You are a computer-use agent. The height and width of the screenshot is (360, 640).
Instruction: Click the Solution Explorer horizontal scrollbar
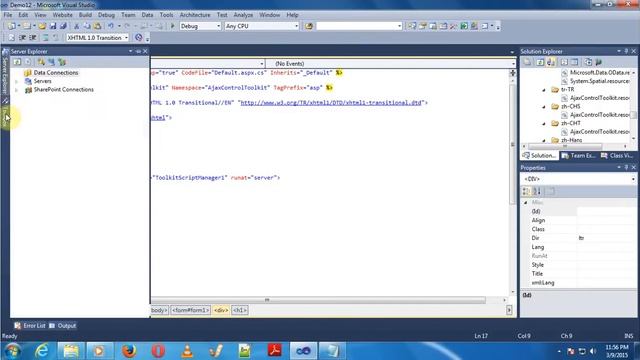[565, 146]
